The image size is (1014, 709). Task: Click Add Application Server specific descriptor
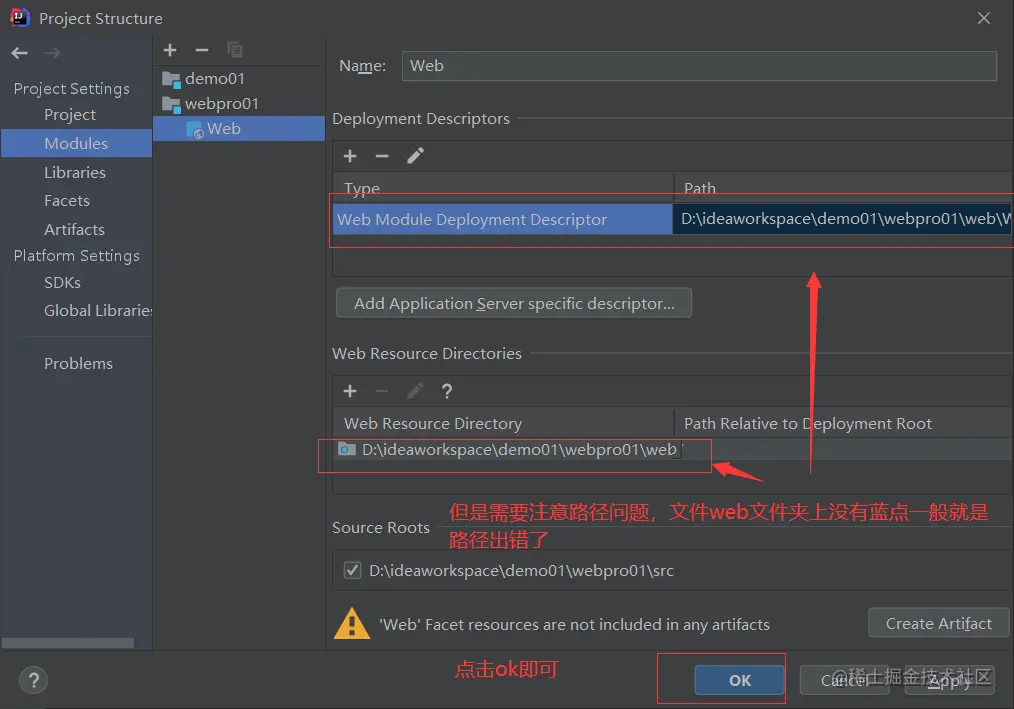[514, 303]
